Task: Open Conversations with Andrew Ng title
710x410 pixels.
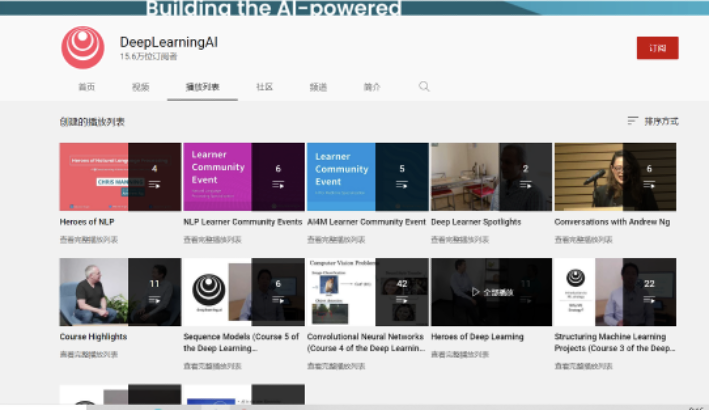Action: pyautogui.click(x=612, y=222)
